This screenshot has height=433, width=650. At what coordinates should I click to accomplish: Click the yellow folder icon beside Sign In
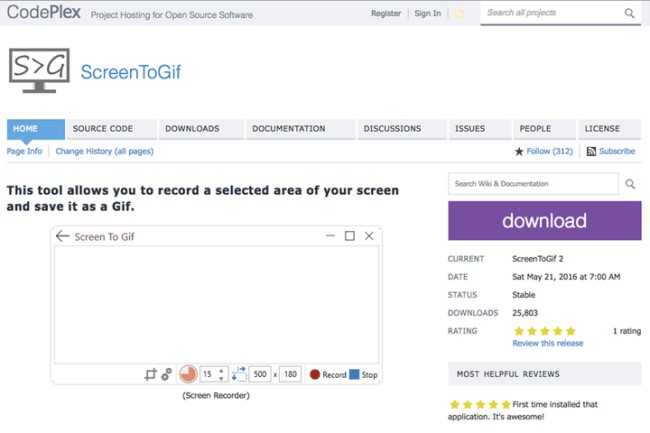pos(459,14)
